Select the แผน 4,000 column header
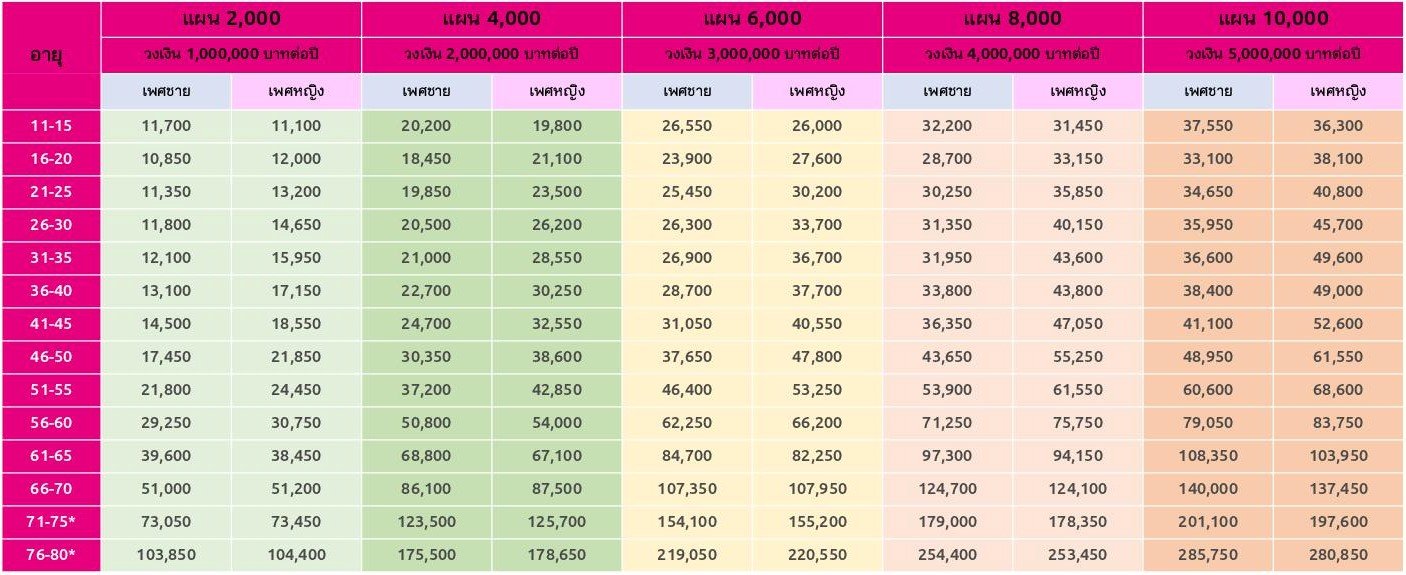Screen dimensions: 1406x575 pos(491,18)
